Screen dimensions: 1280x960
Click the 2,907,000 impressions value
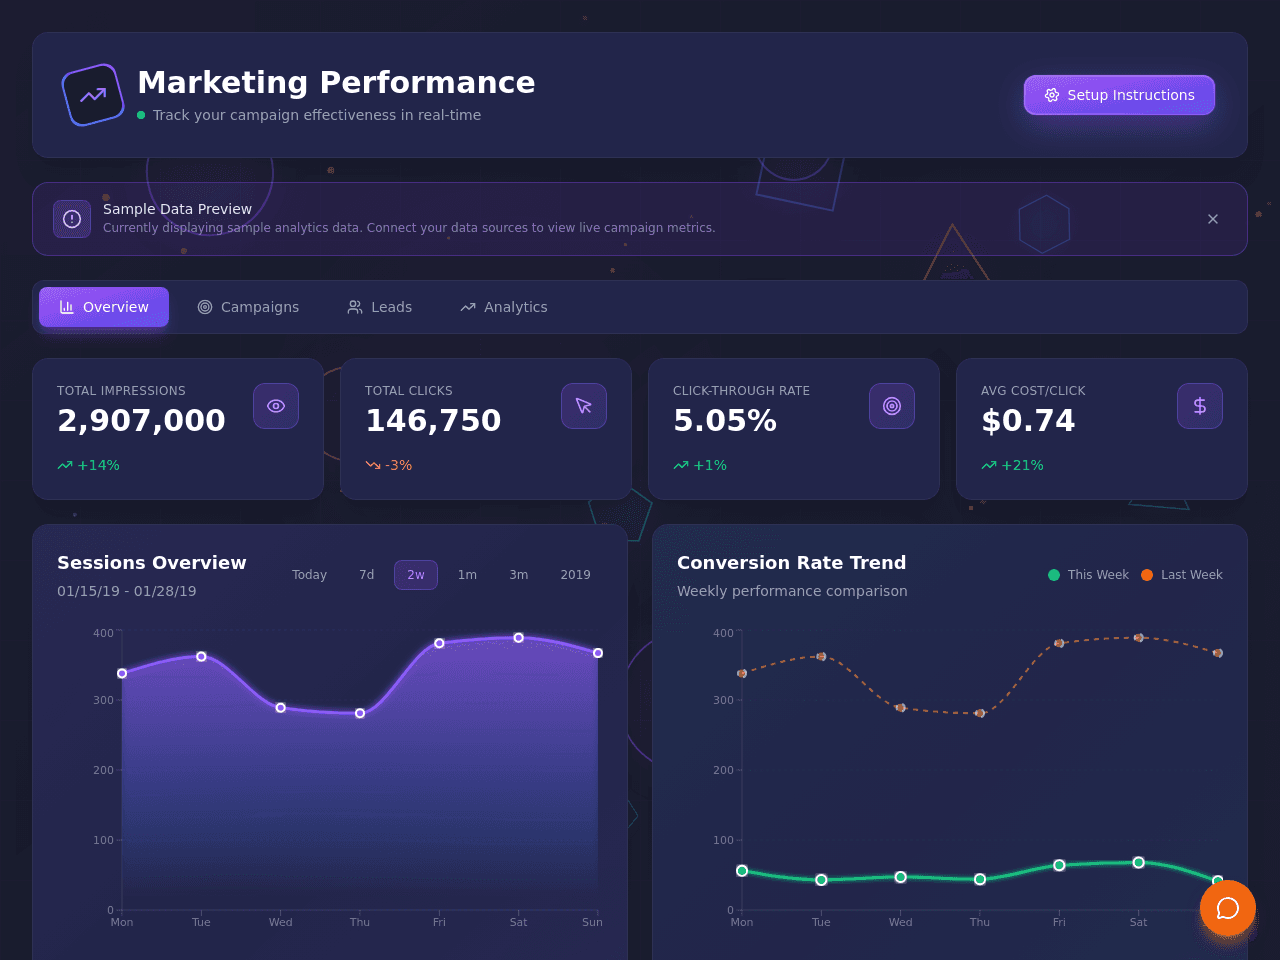pos(141,421)
